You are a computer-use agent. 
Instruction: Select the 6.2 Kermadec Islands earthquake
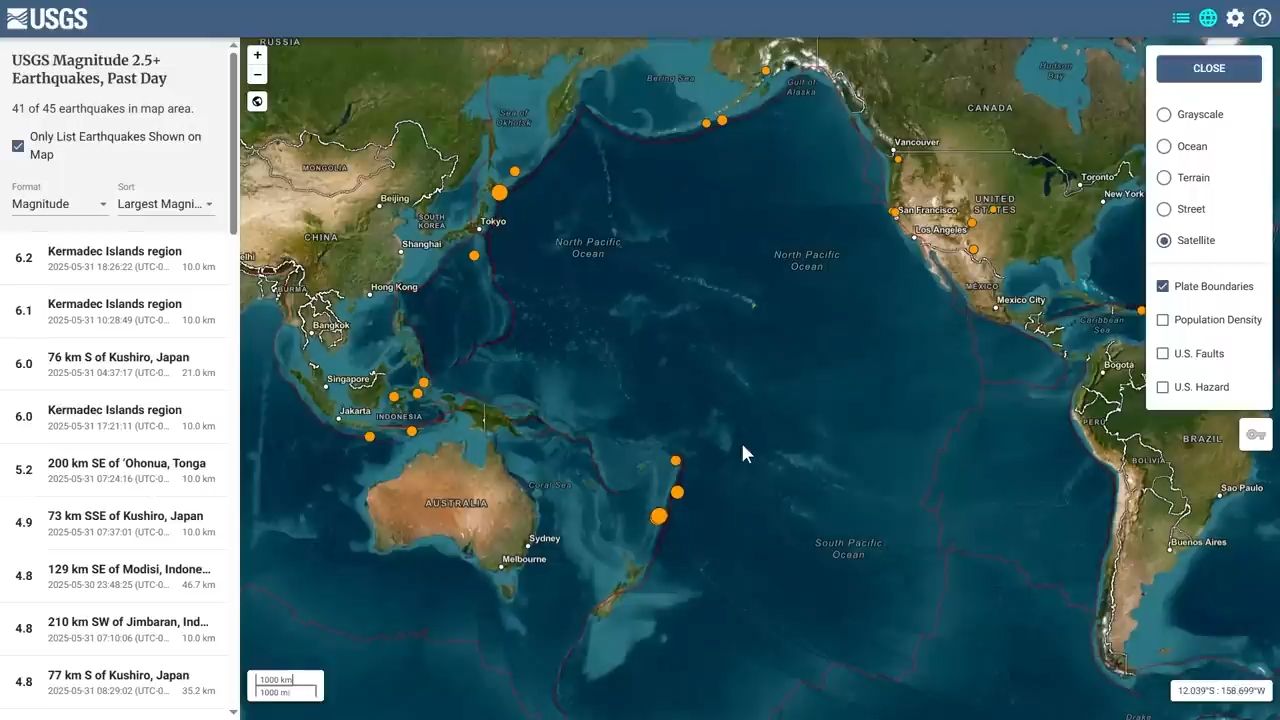click(x=115, y=258)
